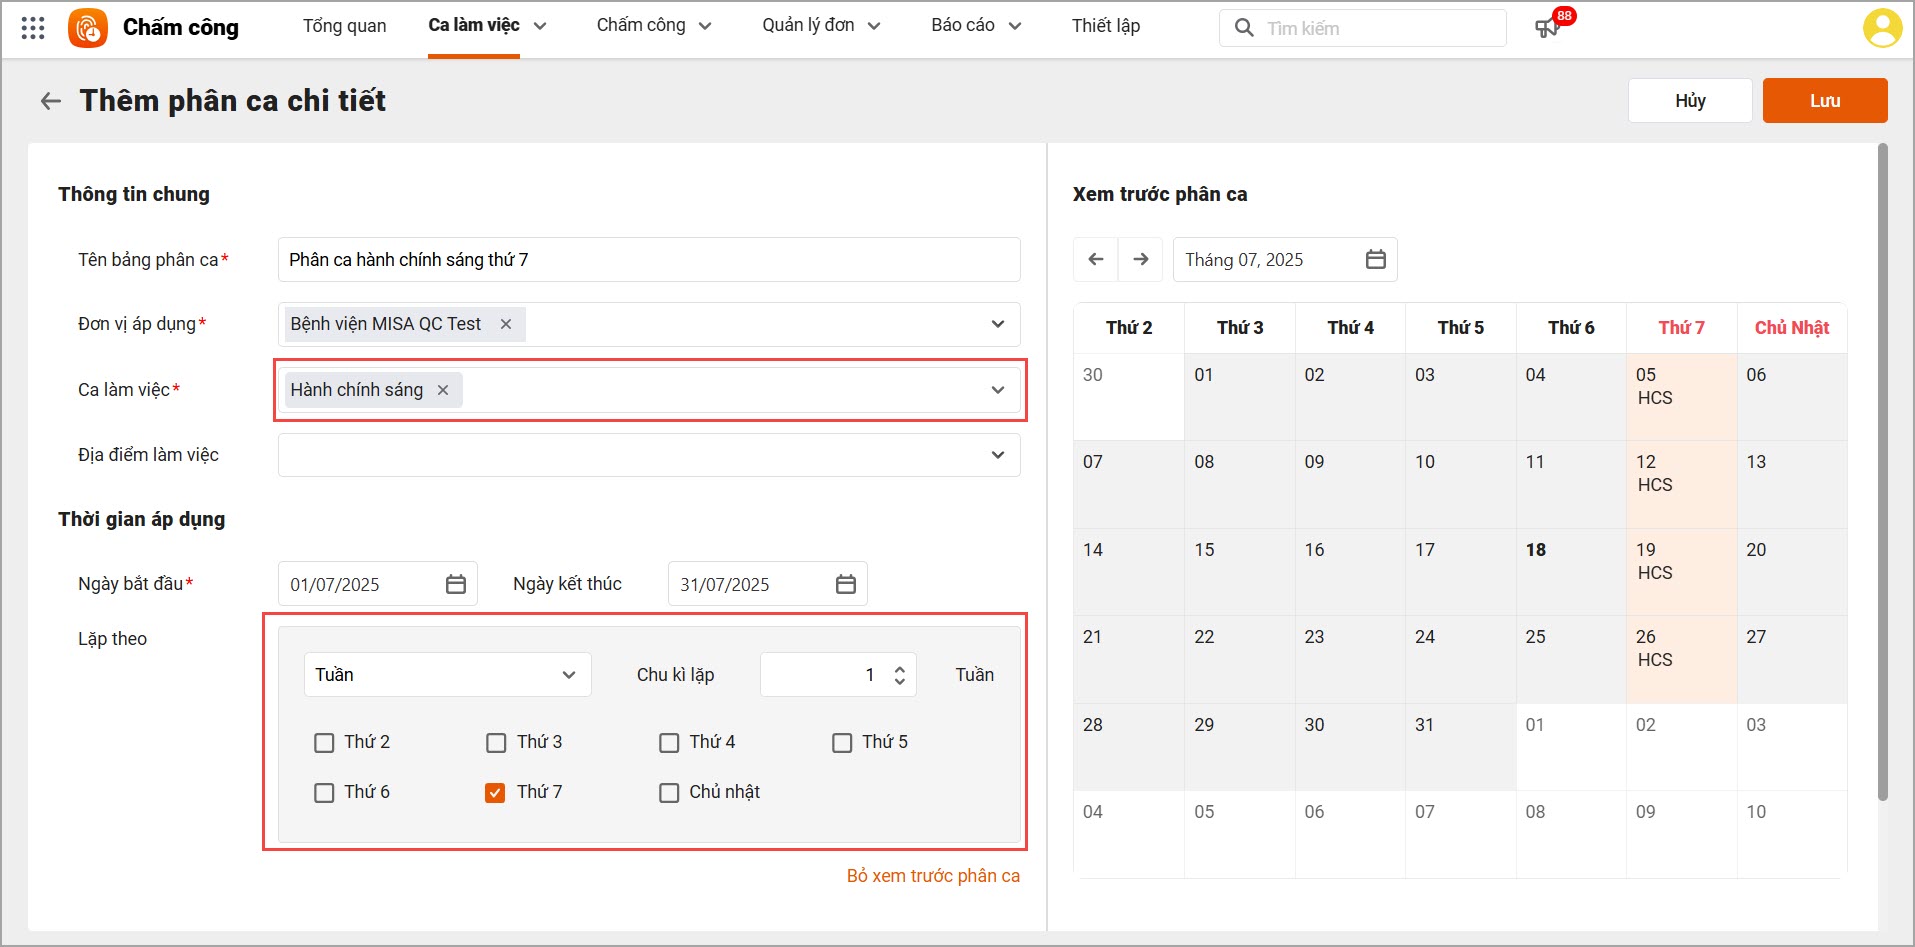Remove the Hành chính sáng shift tag
This screenshot has width=1915, height=947.
[x=443, y=390]
